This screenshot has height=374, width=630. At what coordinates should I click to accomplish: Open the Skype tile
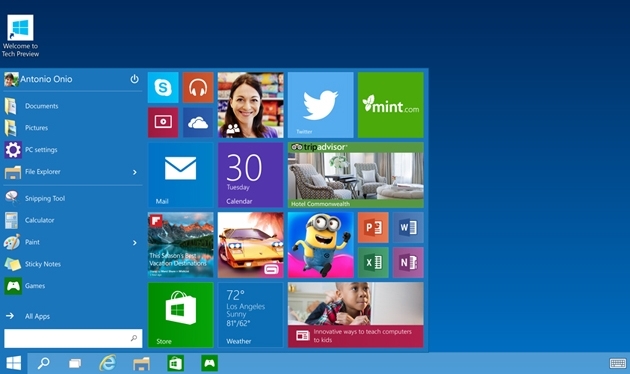[163, 88]
